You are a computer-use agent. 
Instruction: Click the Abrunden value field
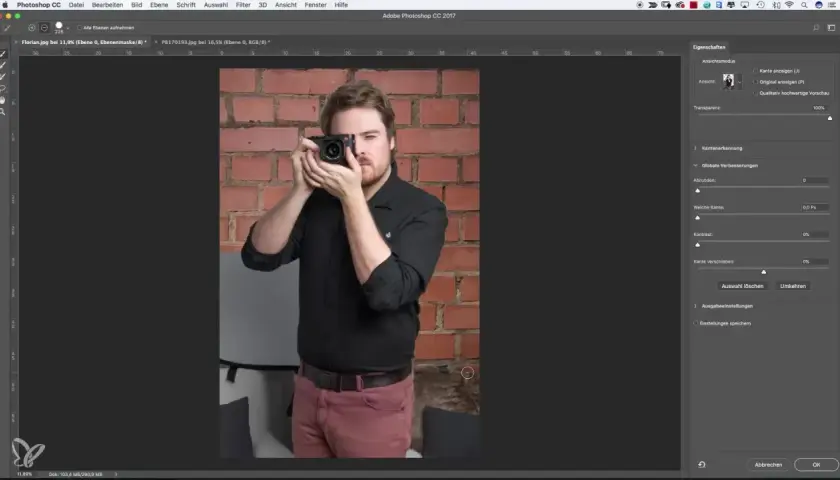tap(814, 181)
